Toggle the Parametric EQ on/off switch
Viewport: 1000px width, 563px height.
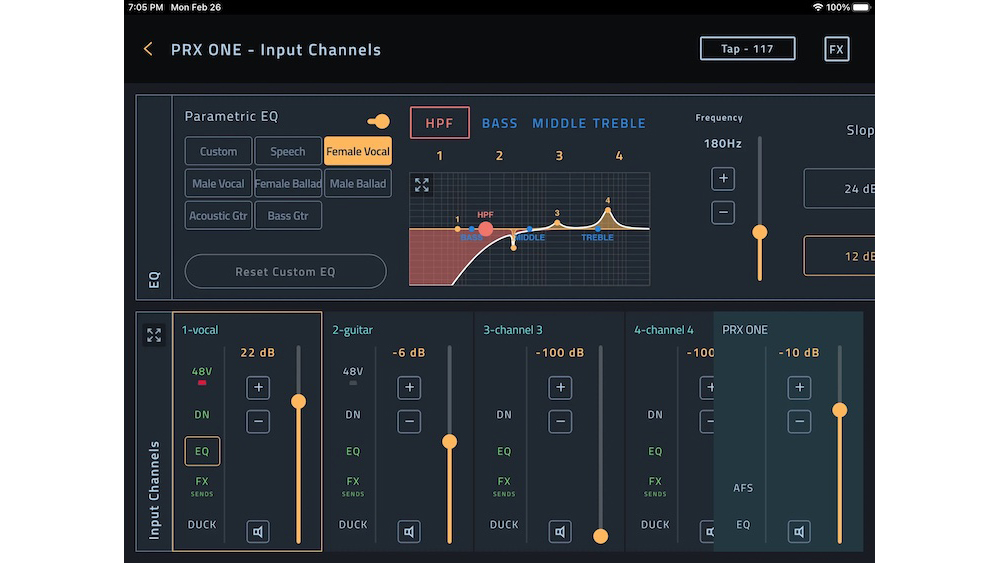(x=379, y=121)
